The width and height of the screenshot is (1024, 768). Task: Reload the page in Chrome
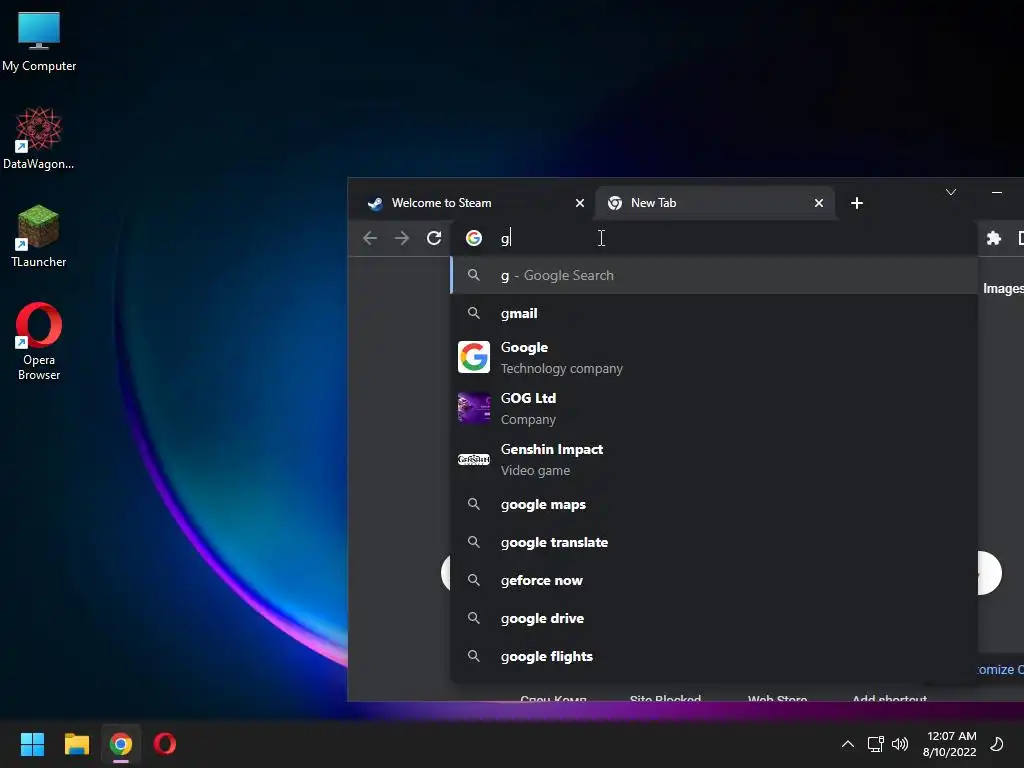coord(434,238)
